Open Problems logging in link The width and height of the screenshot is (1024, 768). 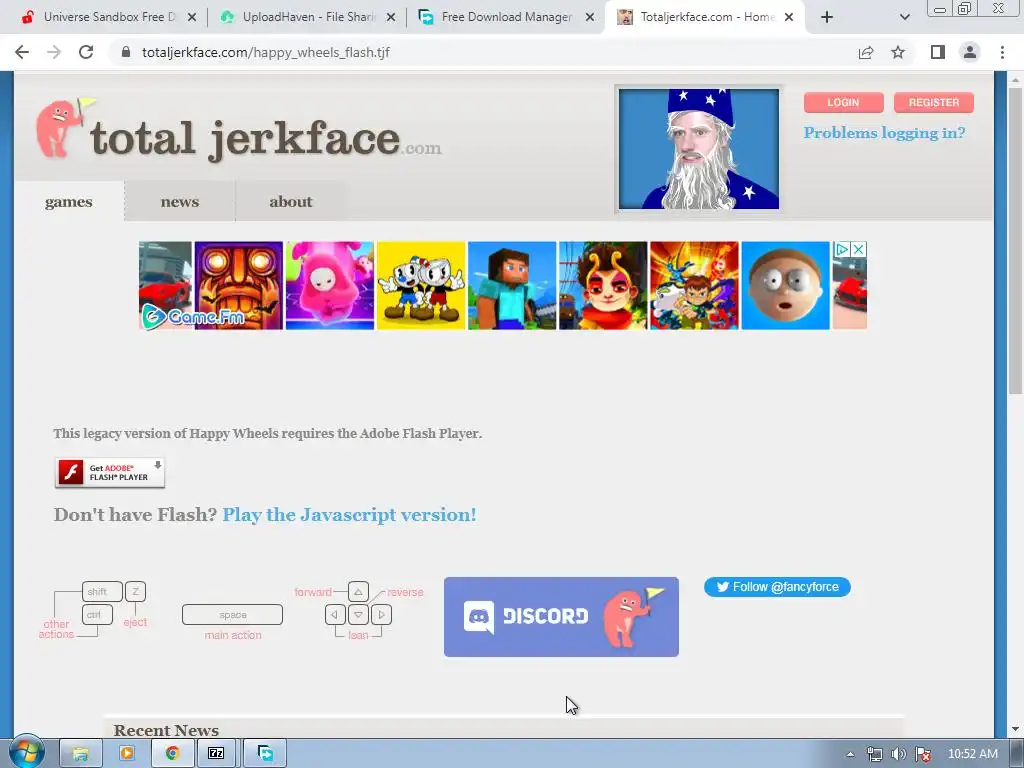(x=884, y=133)
